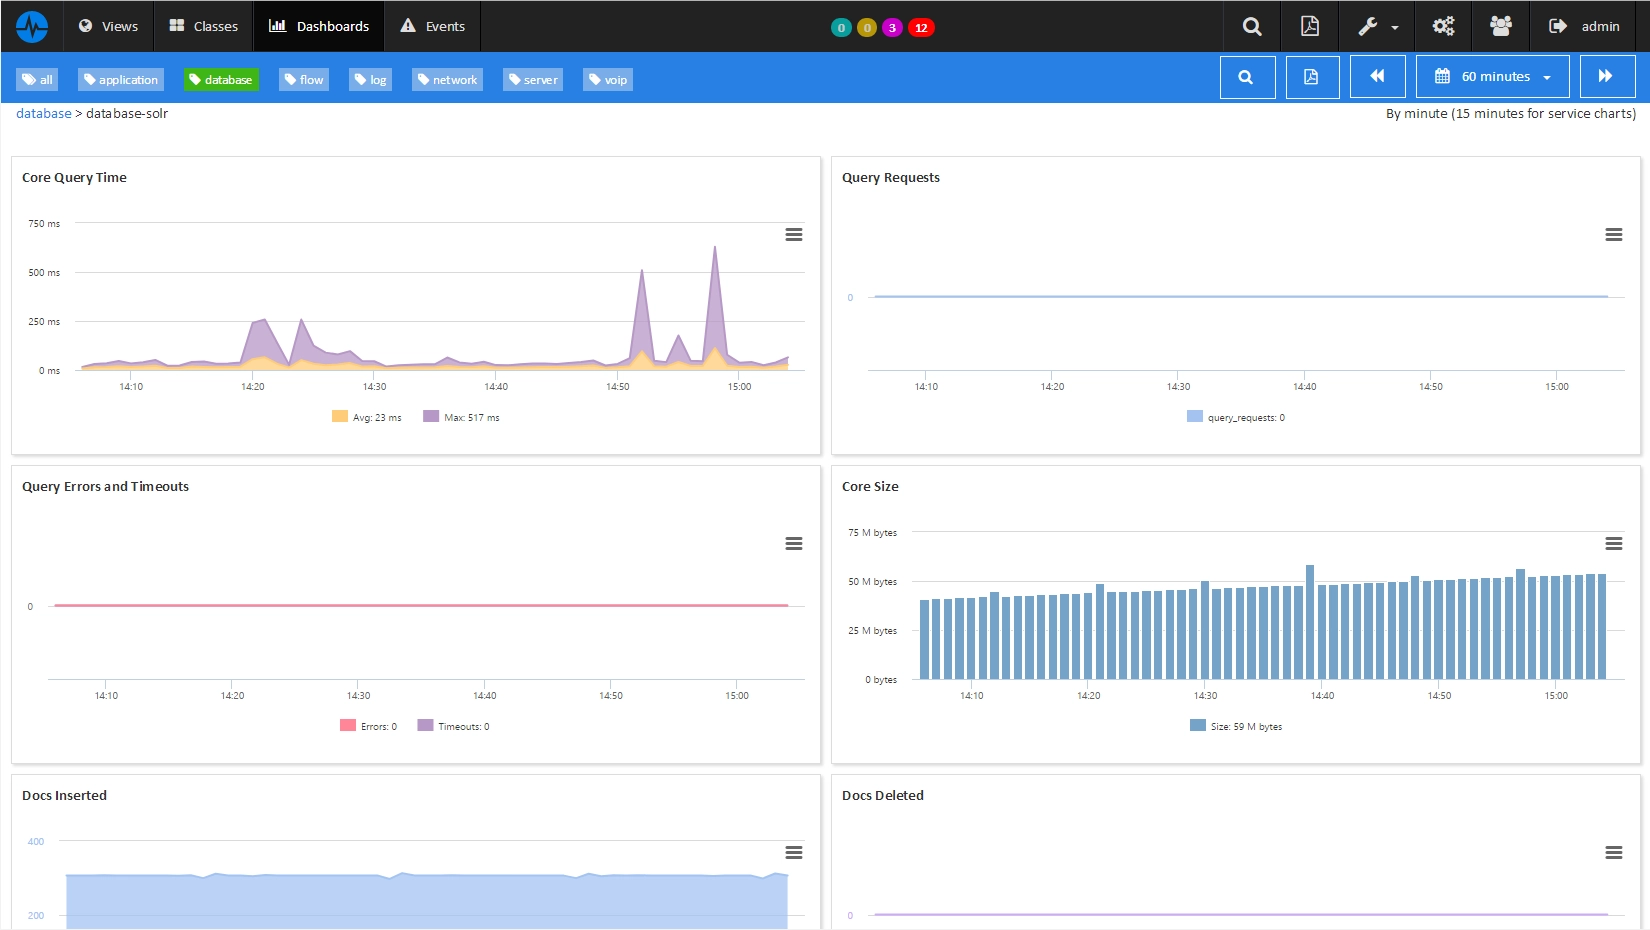The image size is (1650, 930).
Task: Click the tallest bar in Core Size chart
Action: (1310, 622)
